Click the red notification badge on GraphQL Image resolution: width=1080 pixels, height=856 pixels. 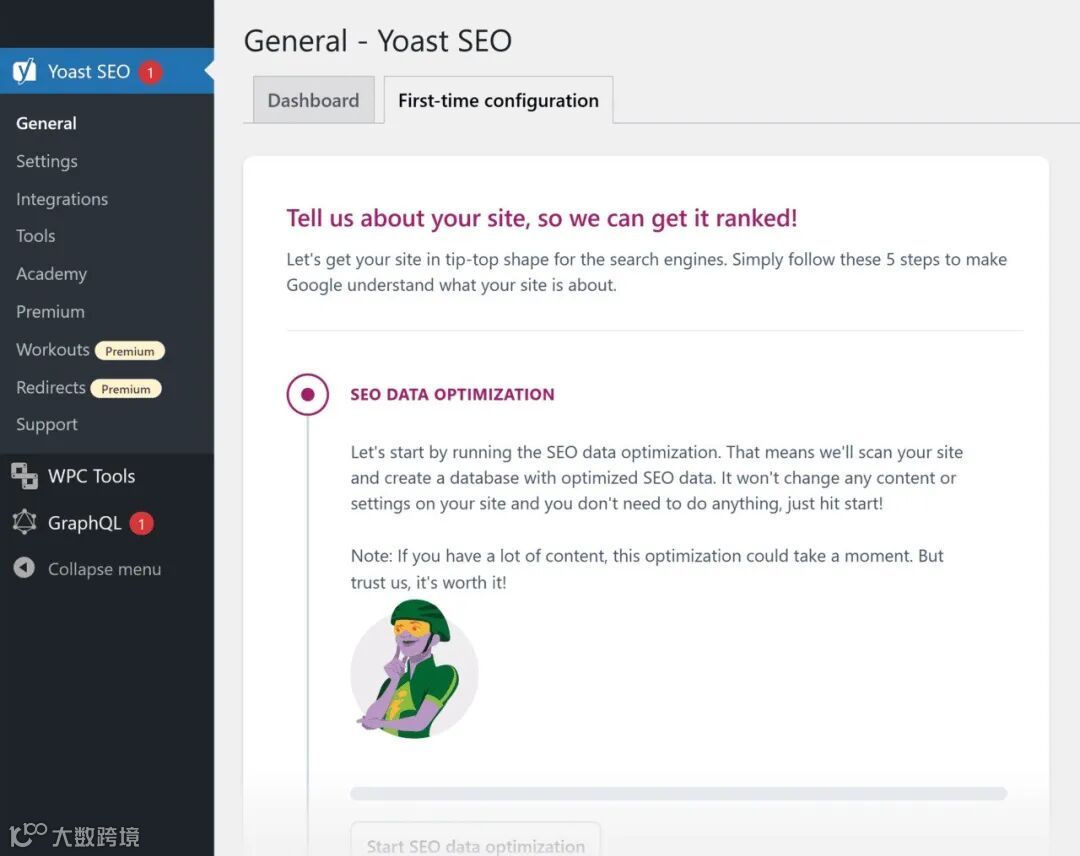[141, 523]
